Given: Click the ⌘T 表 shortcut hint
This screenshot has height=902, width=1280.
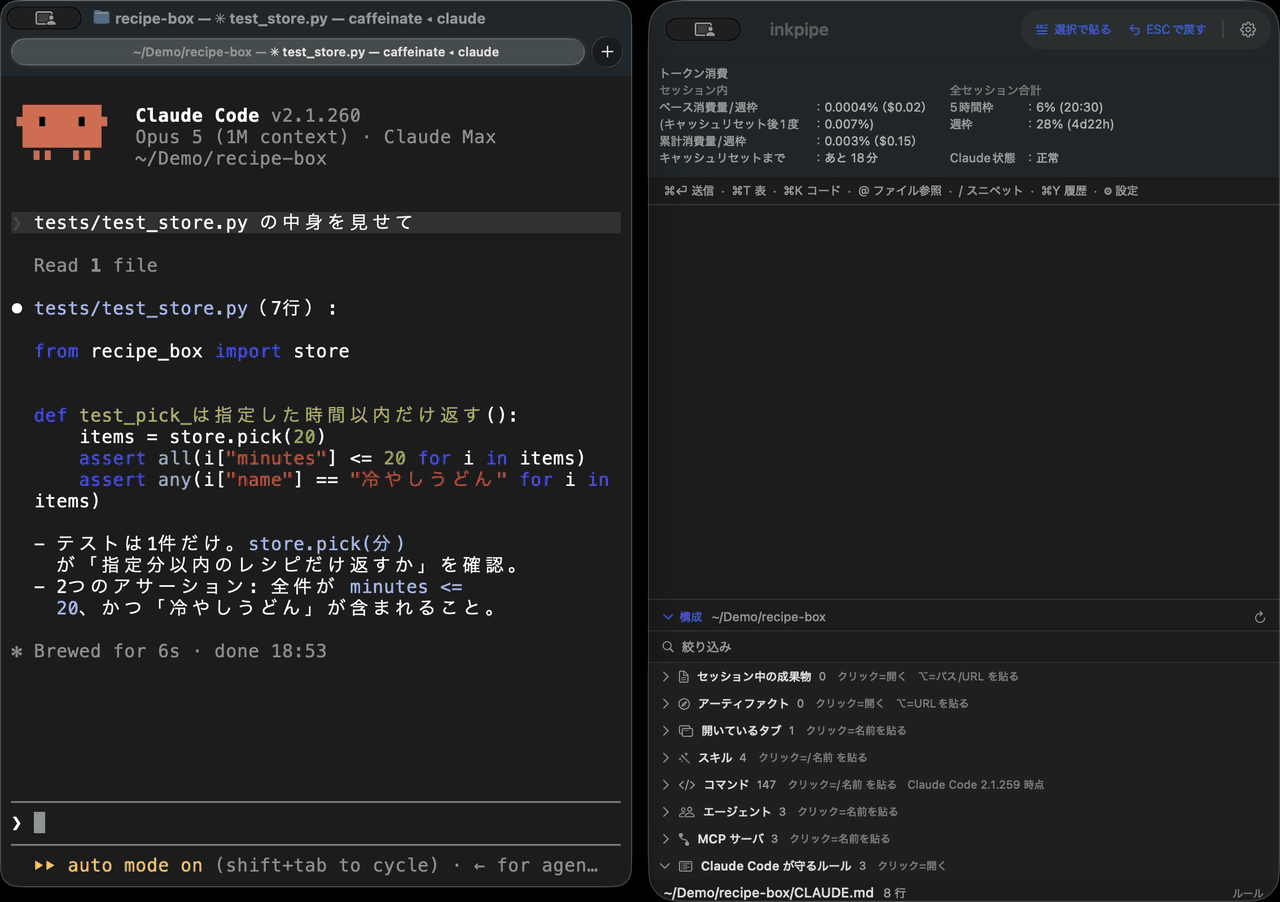Looking at the screenshot, I should pos(749,191).
